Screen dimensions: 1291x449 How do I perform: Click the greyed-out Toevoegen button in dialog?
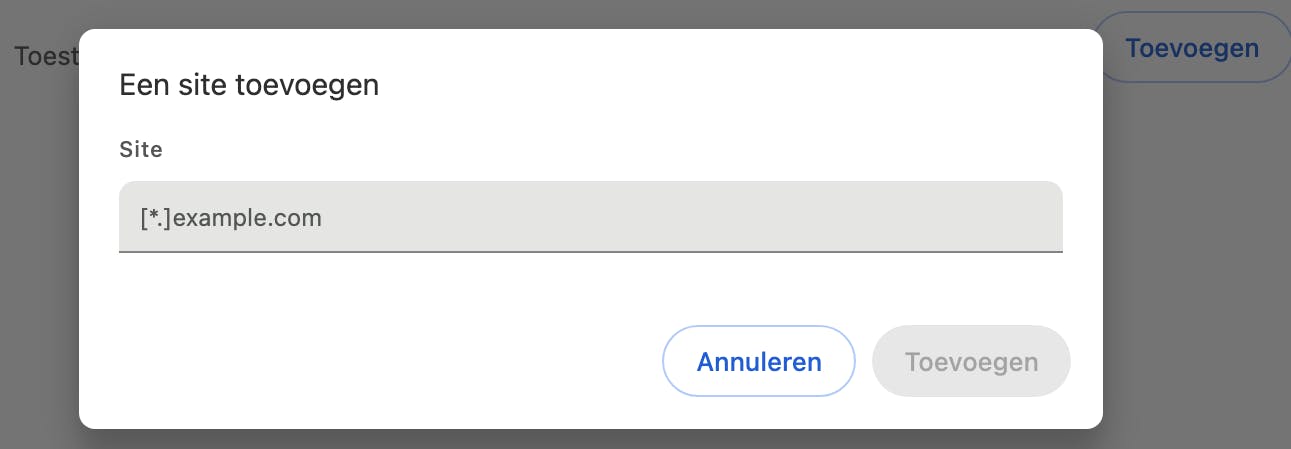tap(971, 361)
